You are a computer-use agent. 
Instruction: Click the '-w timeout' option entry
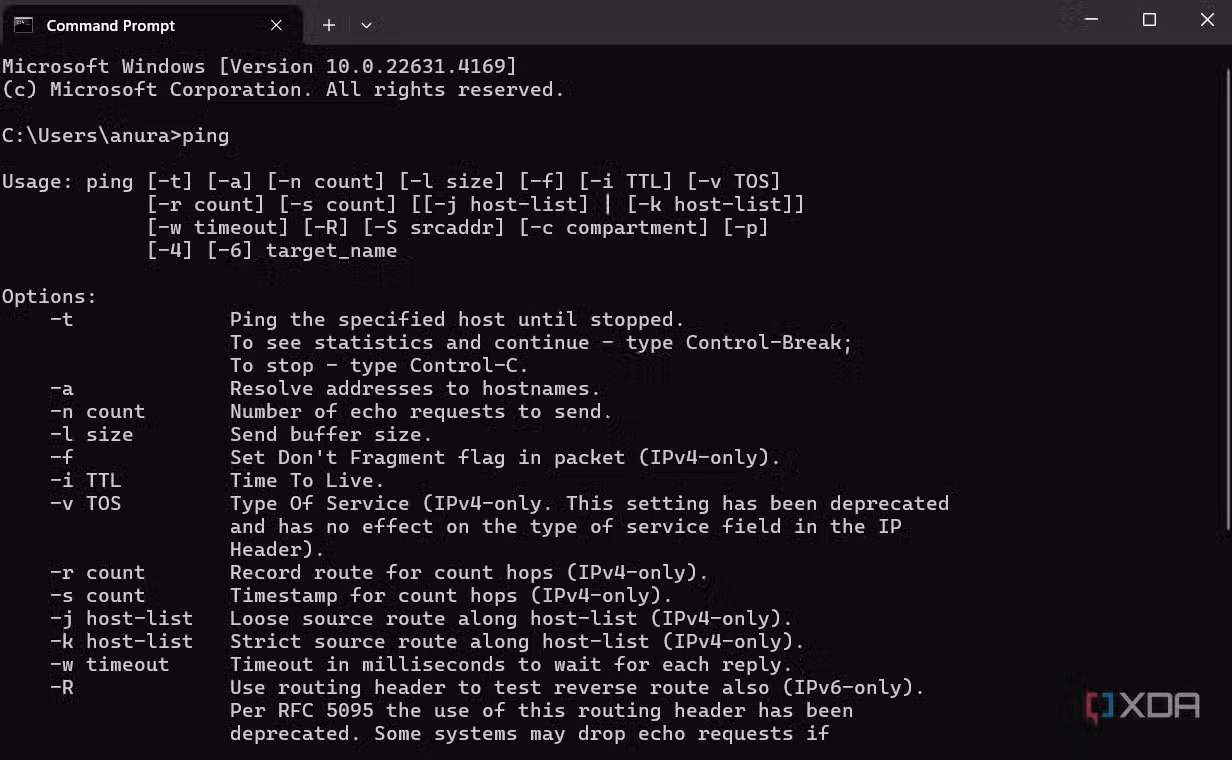click(110, 665)
